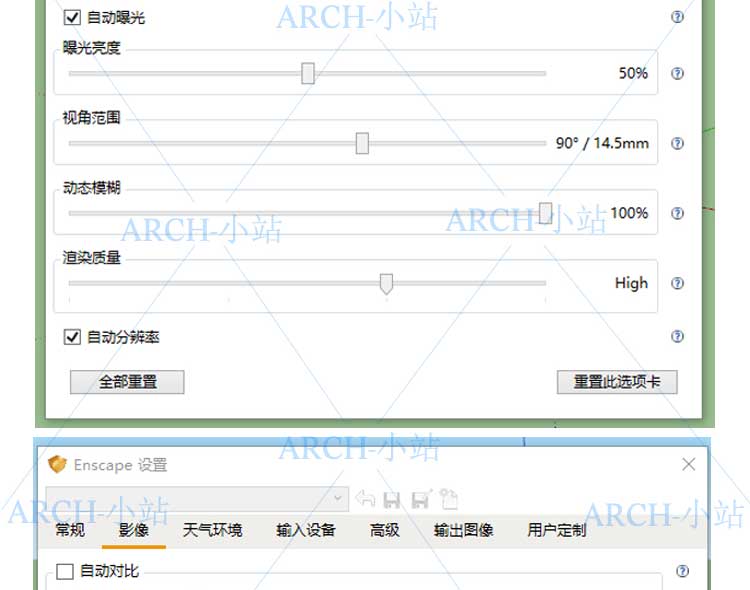Switch to the 天气环境 tab
The width and height of the screenshot is (750, 590).
(x=212, y=530)
